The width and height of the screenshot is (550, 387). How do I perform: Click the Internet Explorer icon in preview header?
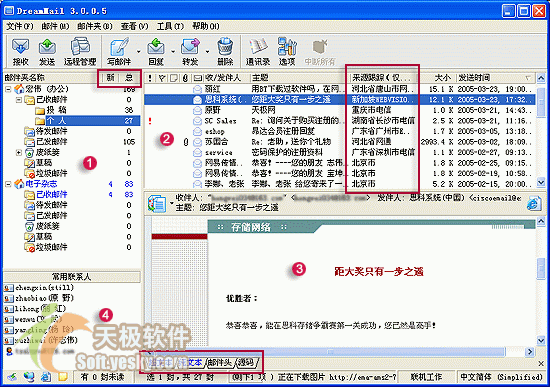(x=534, y=203)
